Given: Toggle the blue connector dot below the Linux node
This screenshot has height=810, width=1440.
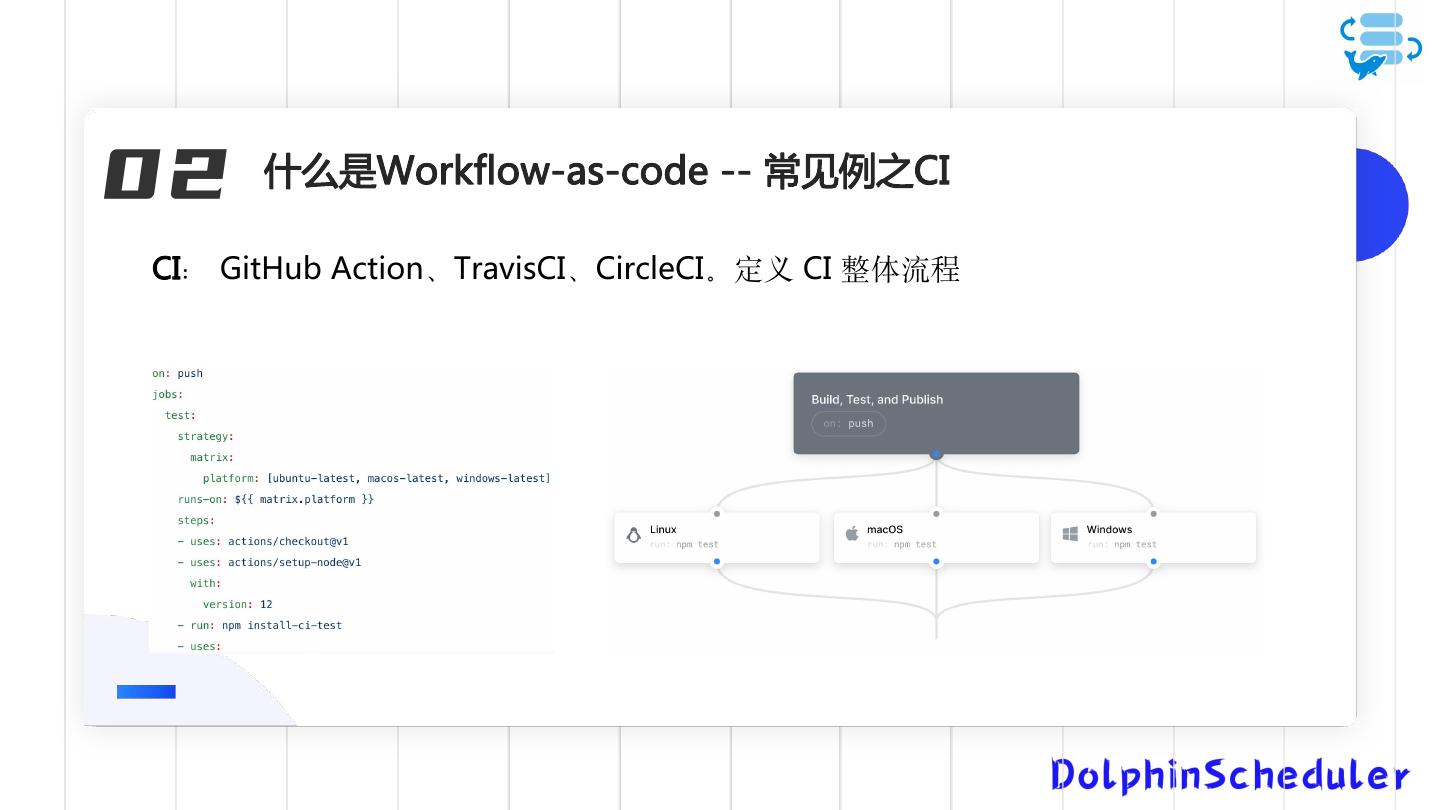Looking at the screenshot, I should 717,561.
